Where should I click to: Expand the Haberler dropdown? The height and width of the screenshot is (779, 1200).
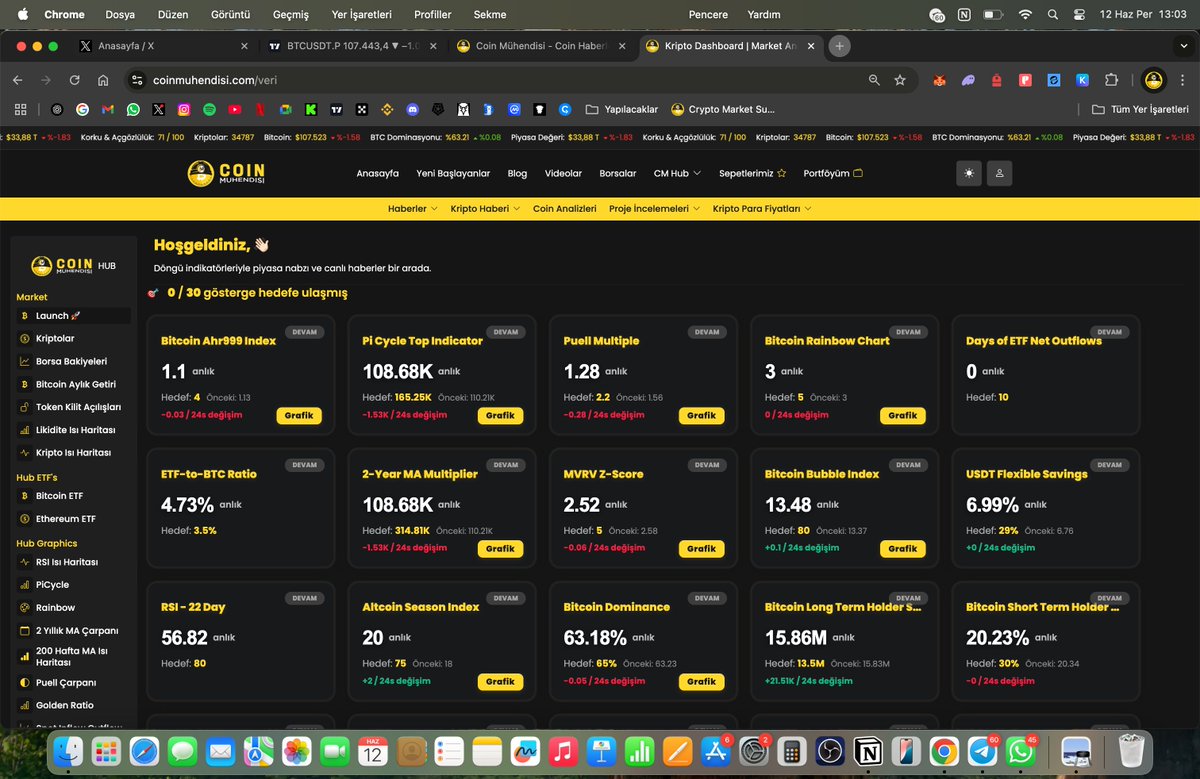(413, 209)
